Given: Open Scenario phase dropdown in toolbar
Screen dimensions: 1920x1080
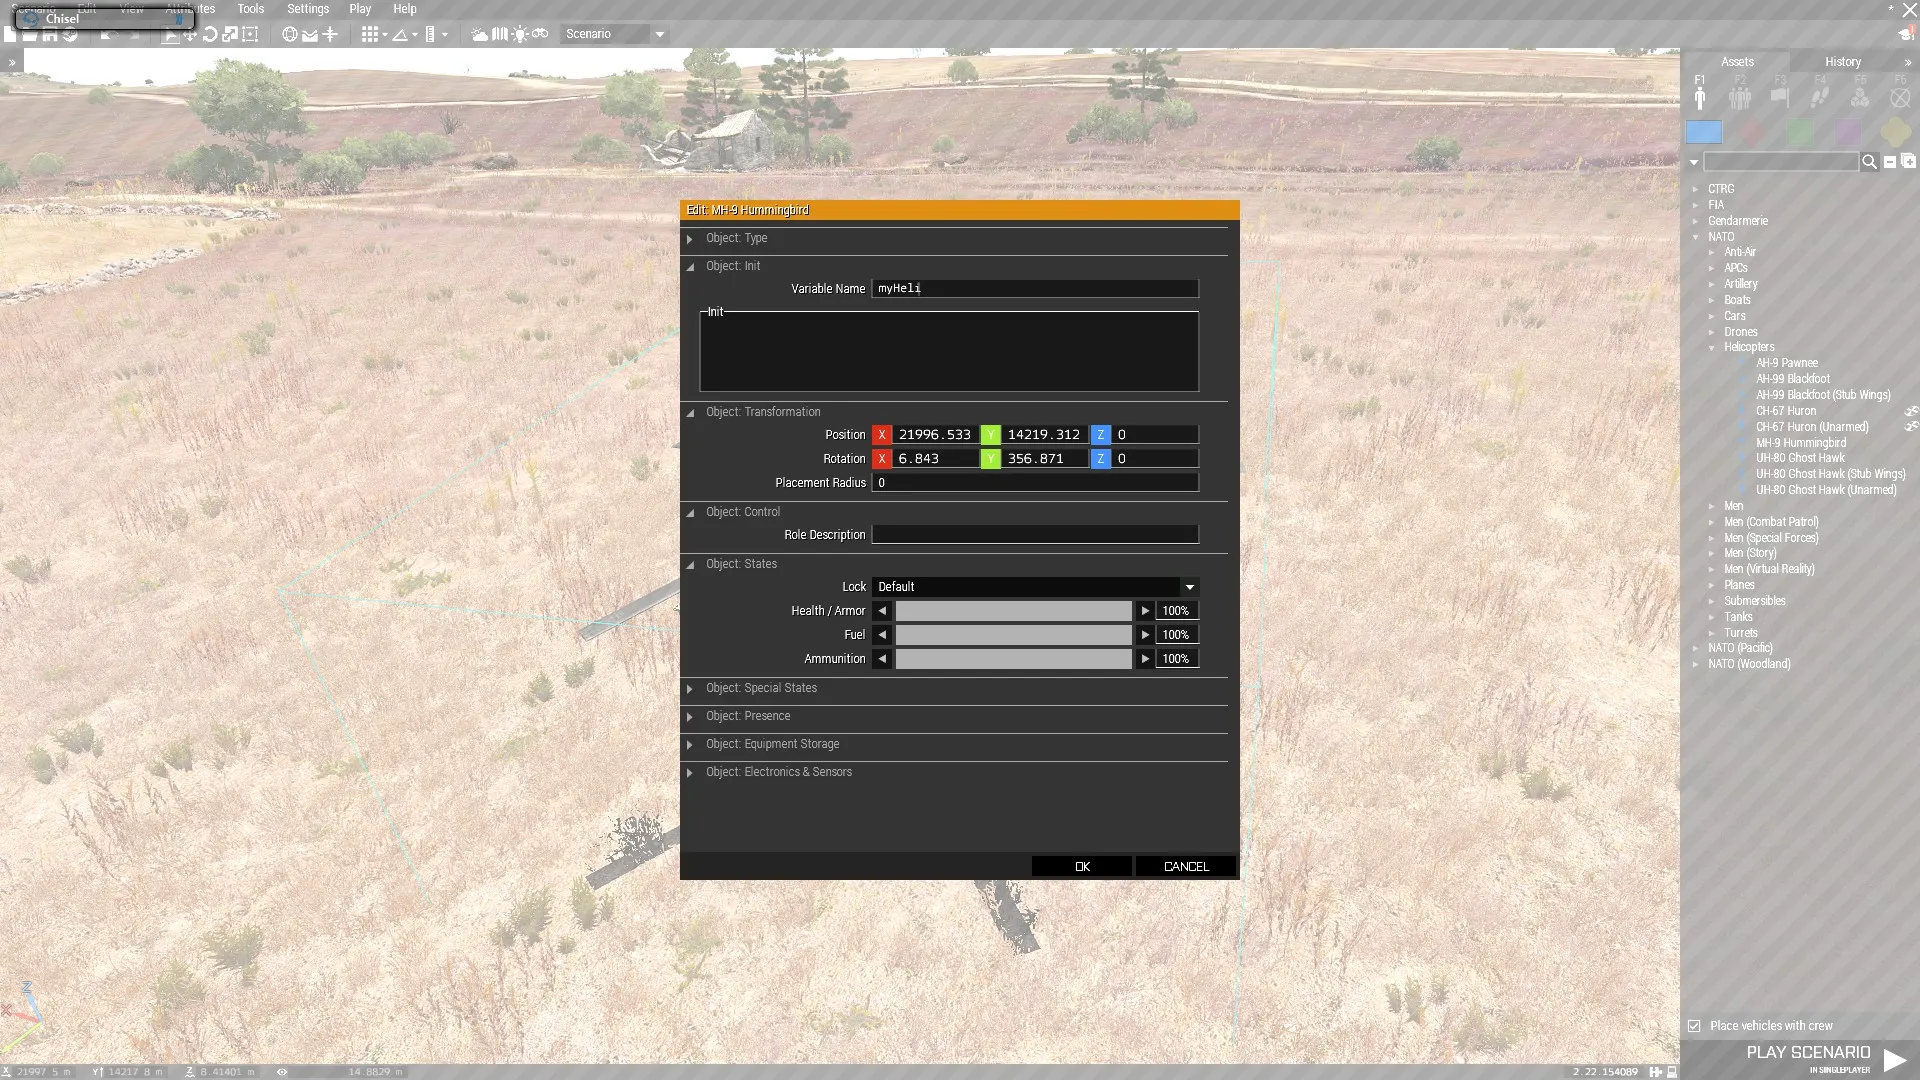Looking at the screenshot, I should [614, 34].
